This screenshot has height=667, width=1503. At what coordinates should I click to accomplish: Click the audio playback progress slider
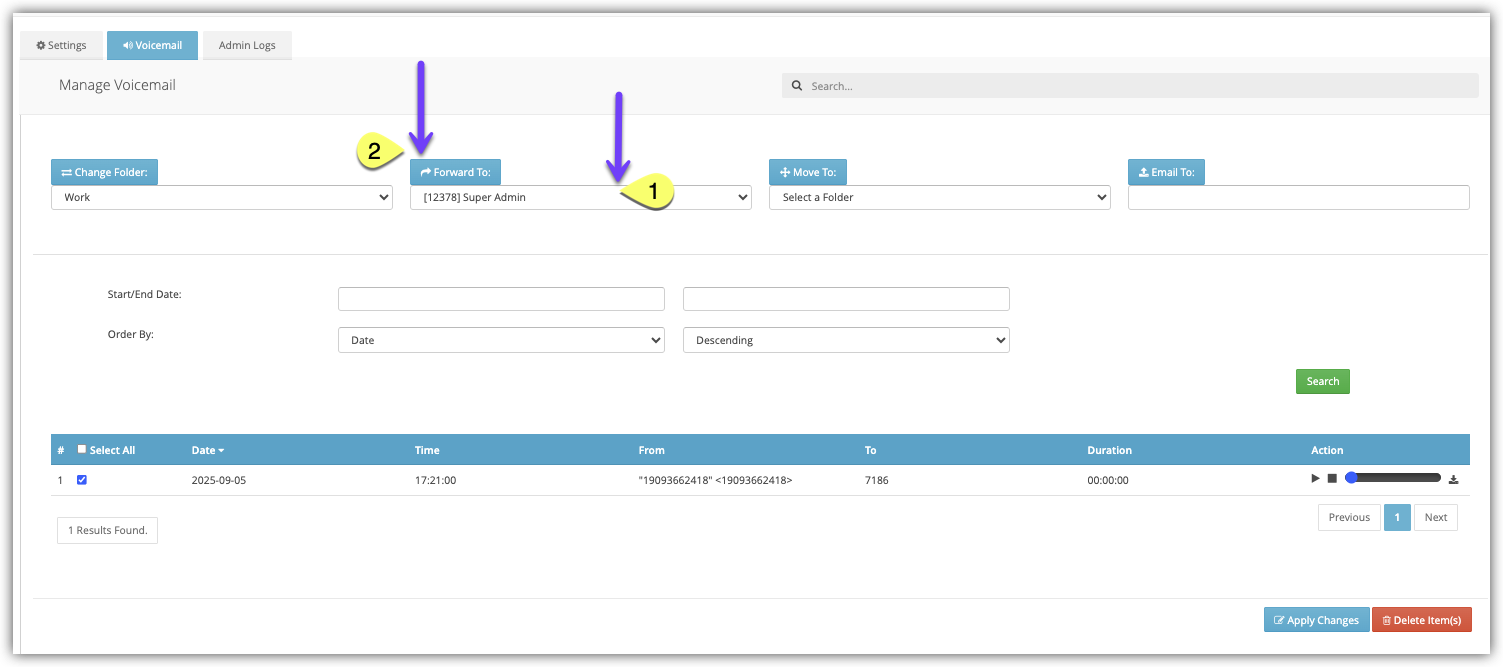point(1395,479)
